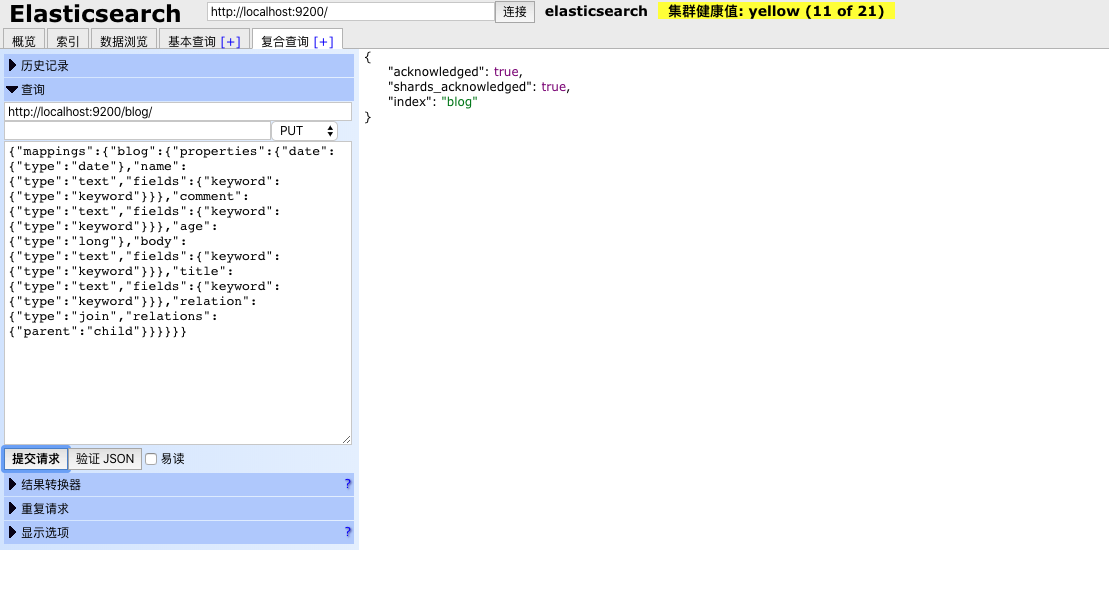Image resolution: width=1109 pixels, height=591 pixels.
Task: Expand the 结果转换器 section
Action: 179,484
